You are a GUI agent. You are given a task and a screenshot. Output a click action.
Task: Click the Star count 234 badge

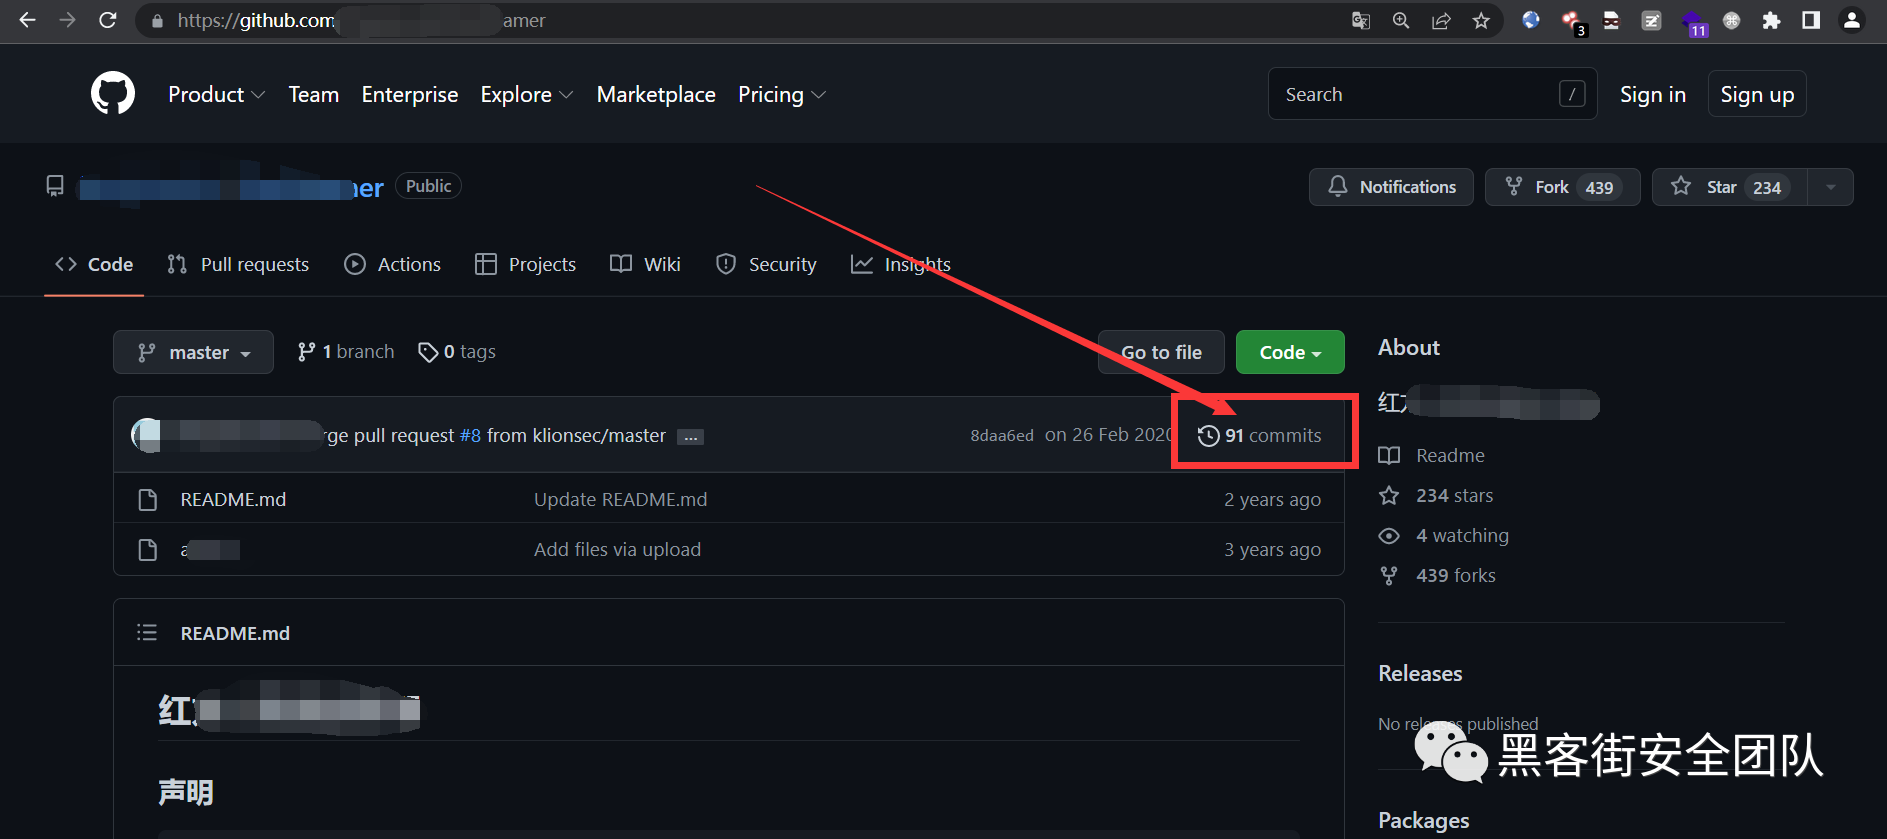pos(1767,187)
